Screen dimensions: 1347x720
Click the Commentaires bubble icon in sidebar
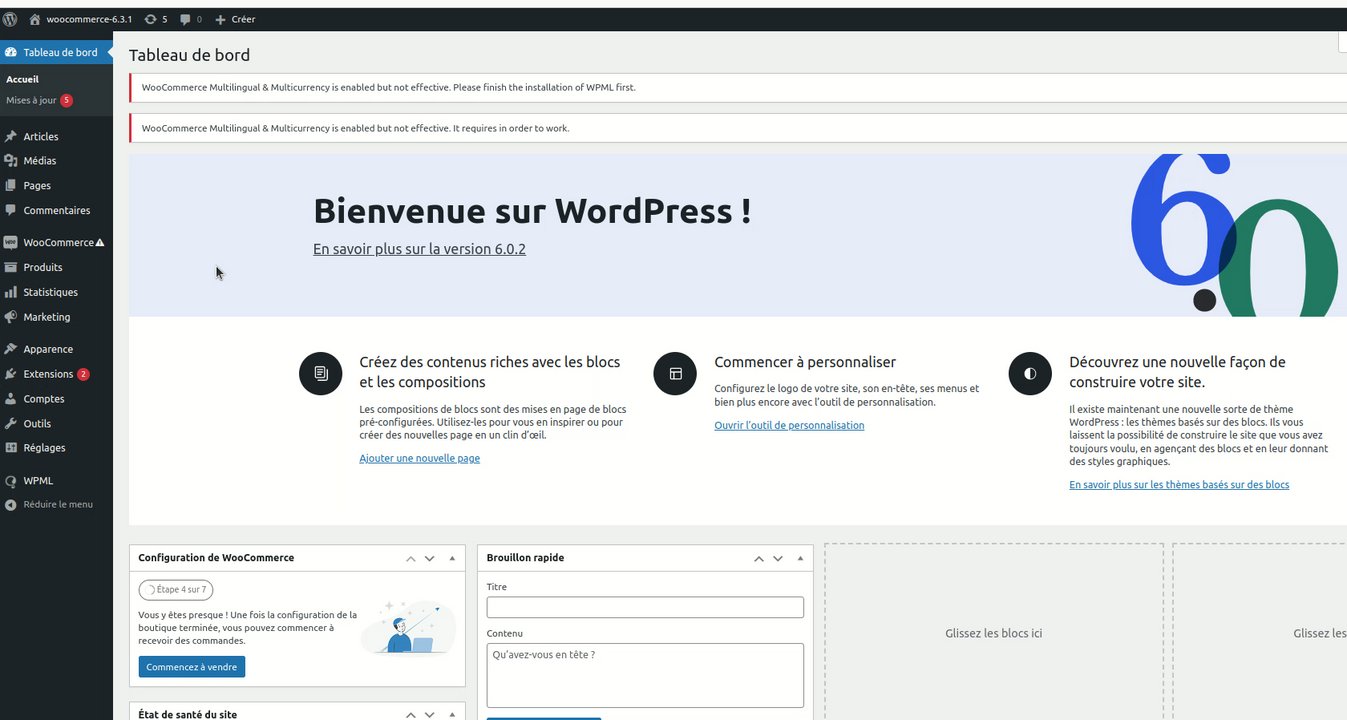pyautogui.click(x=11, y=210)
